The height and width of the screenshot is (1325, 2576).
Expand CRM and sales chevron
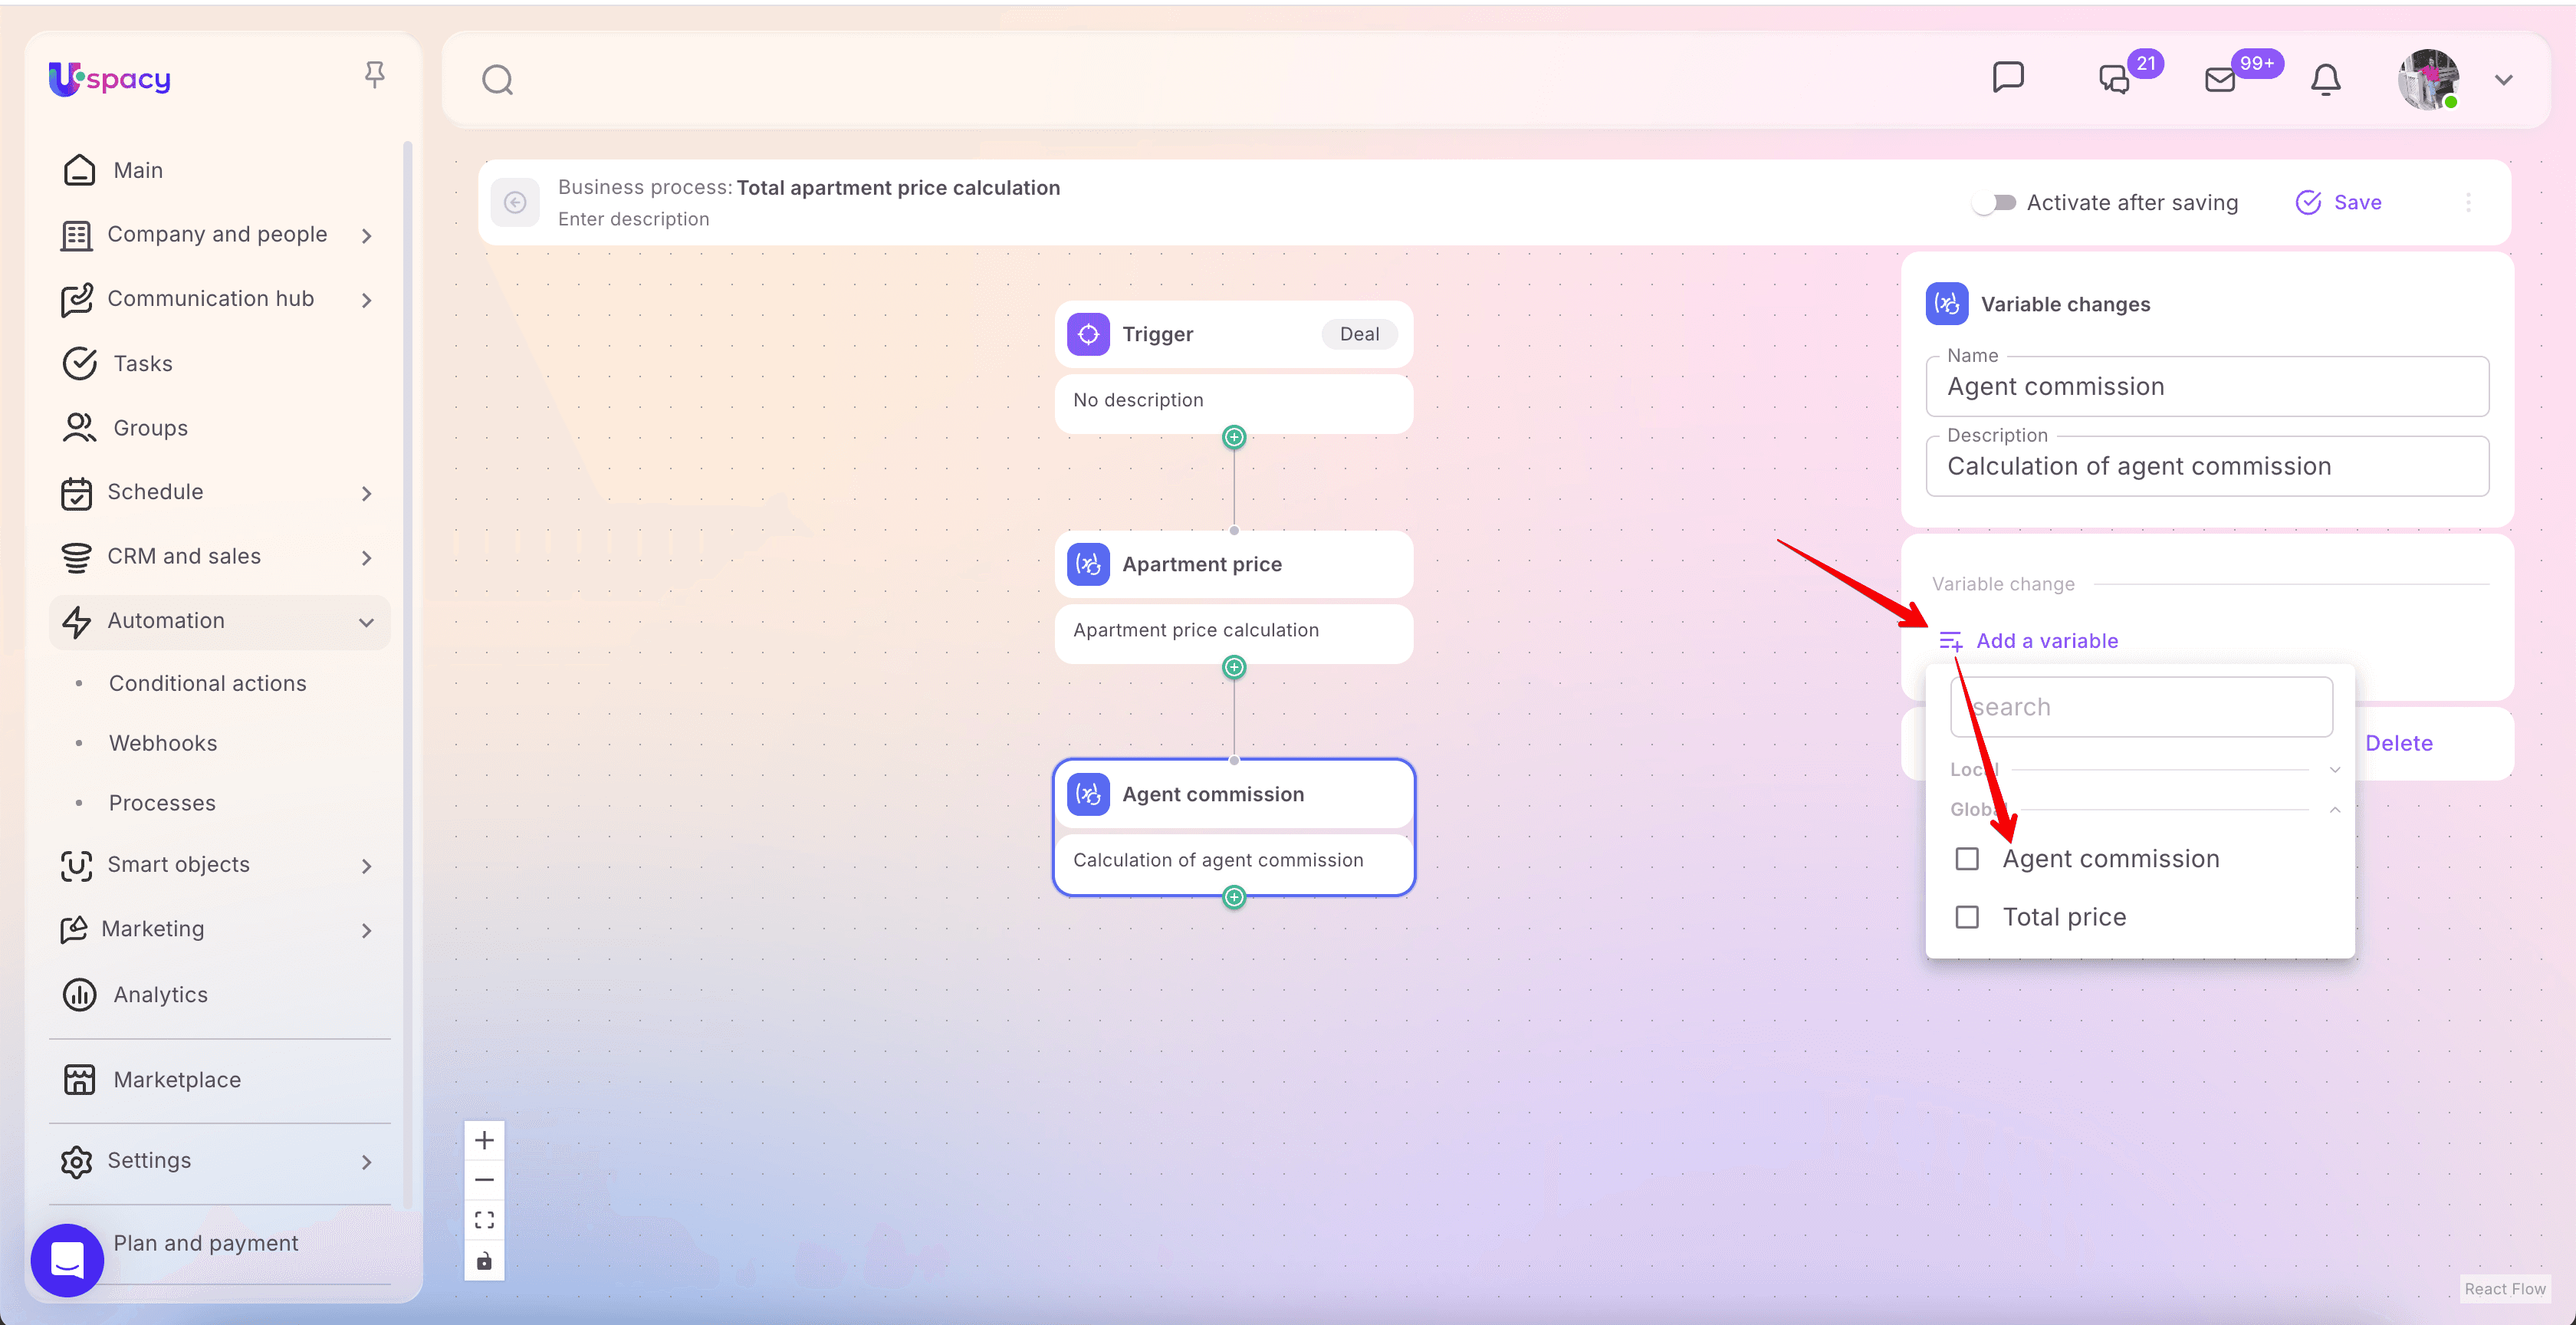[367, 557]
